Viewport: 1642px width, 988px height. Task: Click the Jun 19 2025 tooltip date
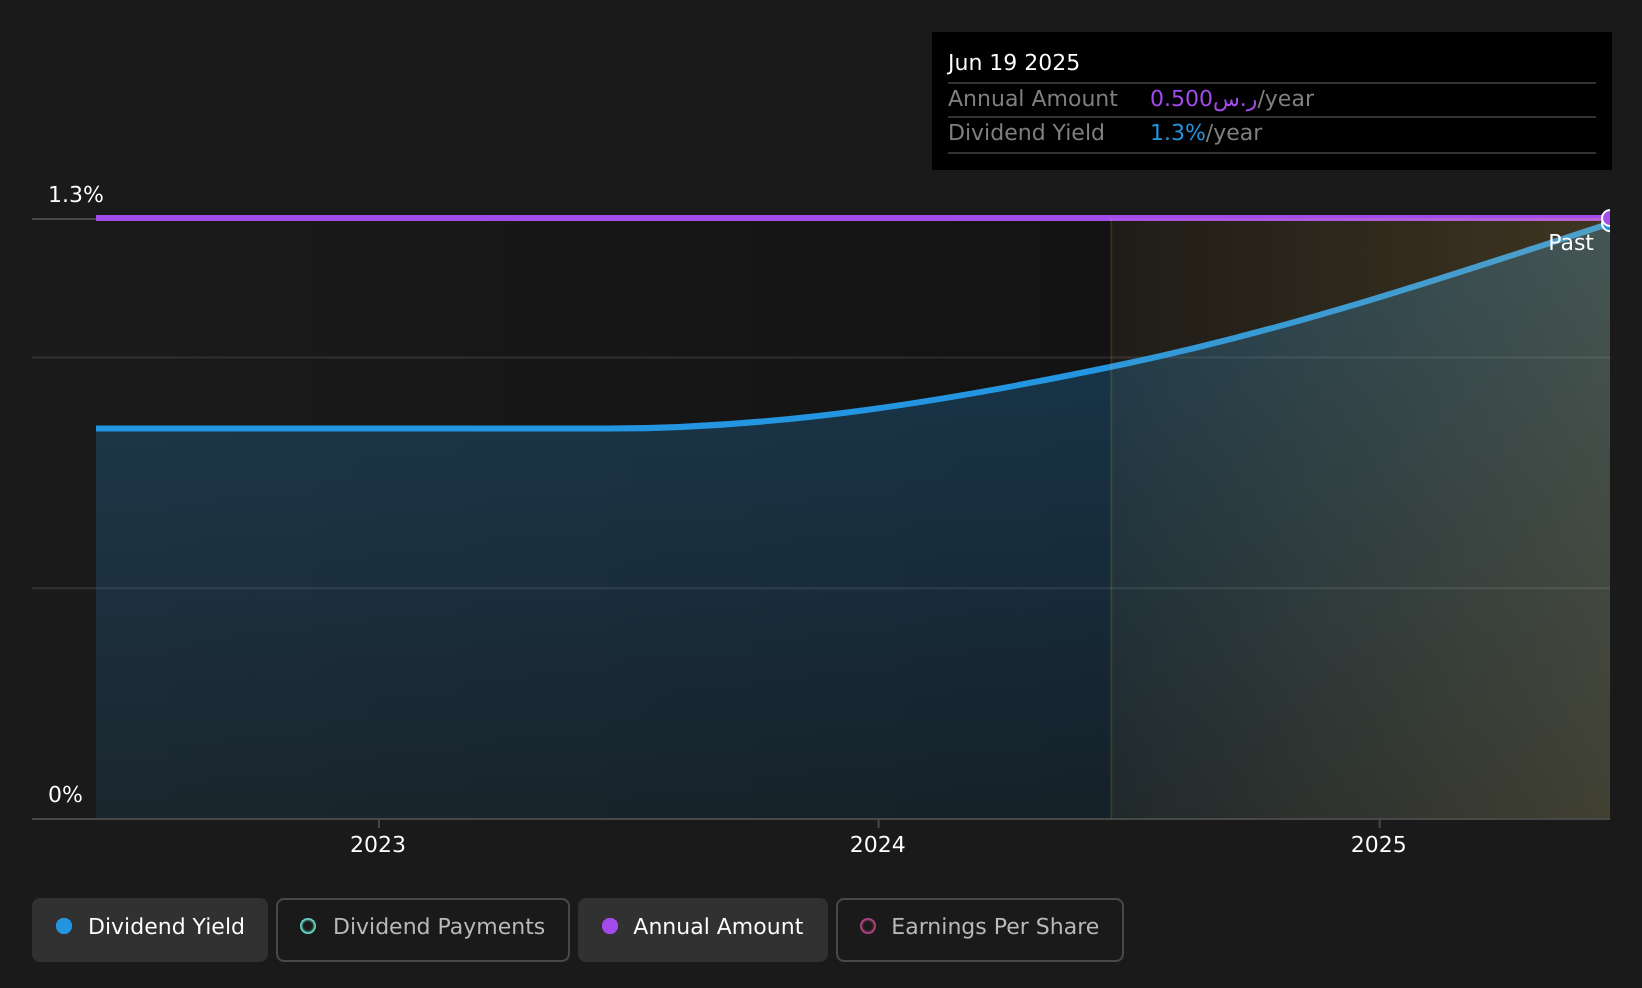[1014, 63]
